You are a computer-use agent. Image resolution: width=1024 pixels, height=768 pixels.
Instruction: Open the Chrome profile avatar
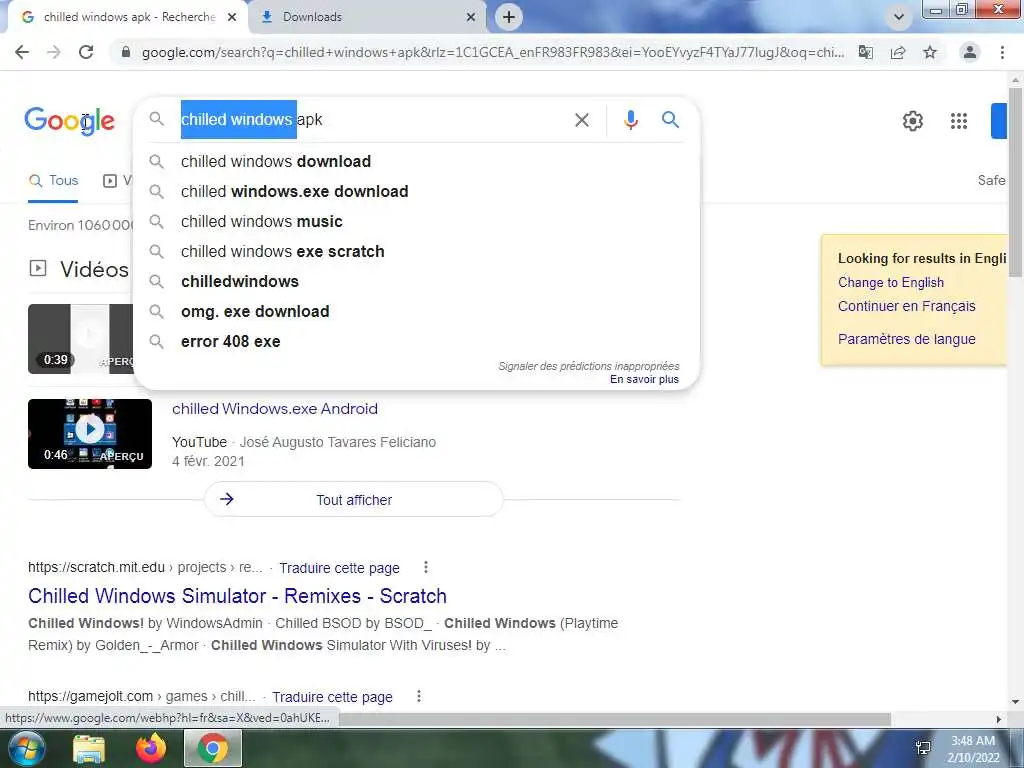pyautogui.click(x=970, y=52)
